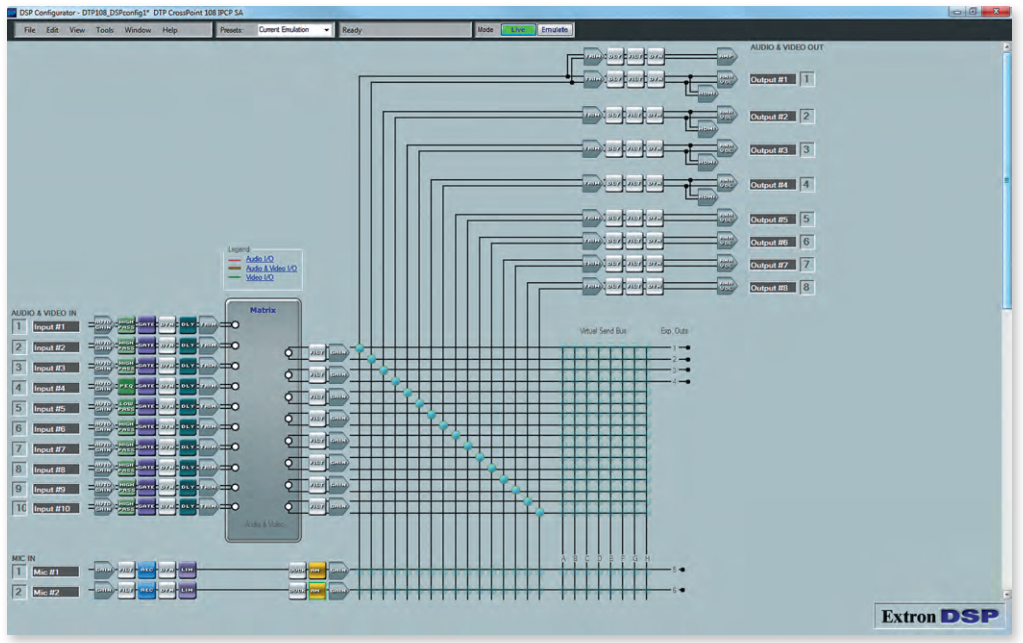The height and width of the screenshot is (643, 1023).
Task: Expand the Presets dropdown
Action: [326, 30]
